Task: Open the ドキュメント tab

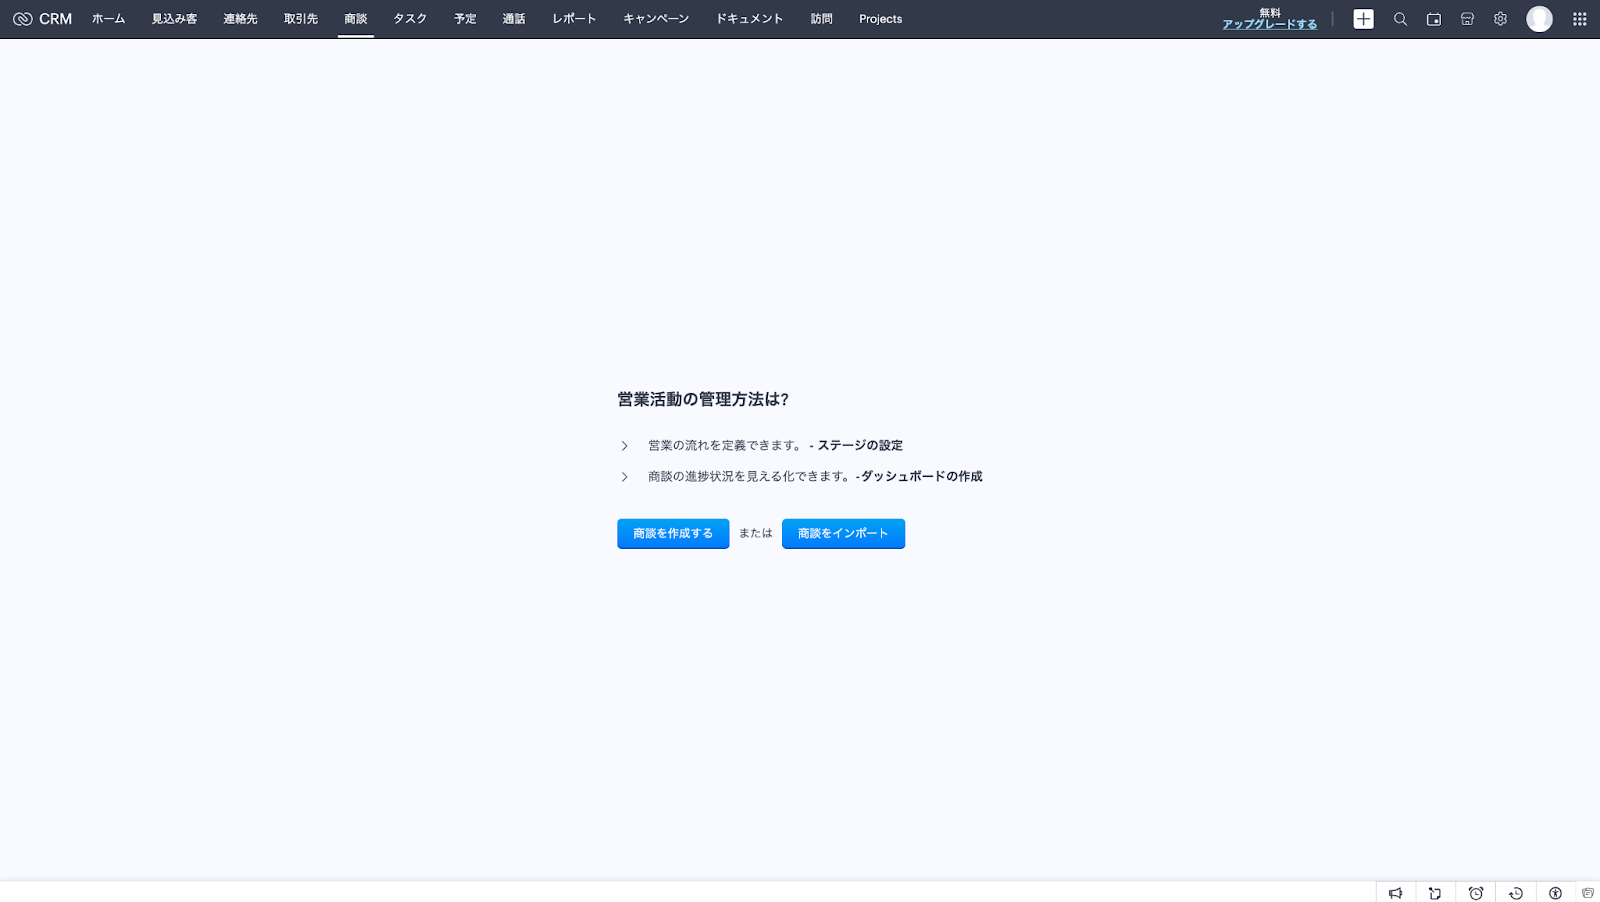Action: (x=750, y=19)
